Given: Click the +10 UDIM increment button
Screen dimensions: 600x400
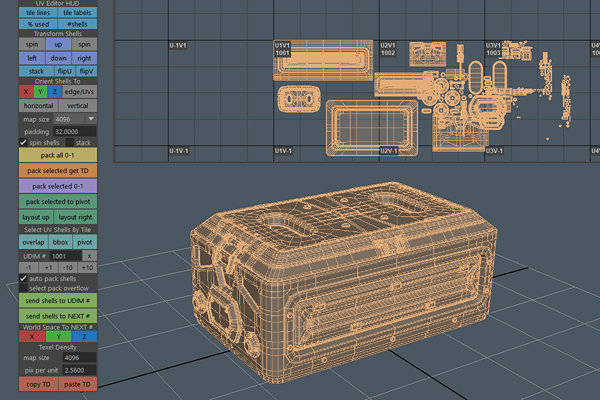Looking at the screenshot, I should tap(87, 268).
